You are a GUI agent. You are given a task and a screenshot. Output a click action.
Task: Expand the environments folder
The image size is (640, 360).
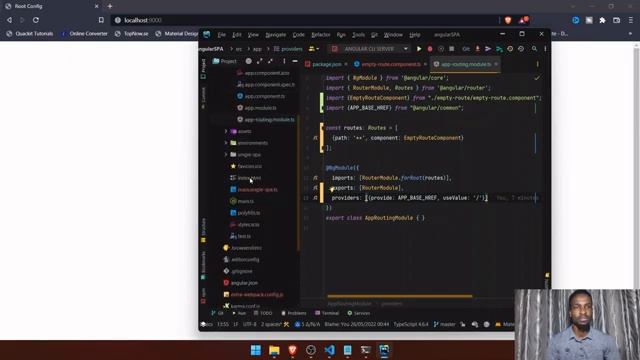point(226,143)
